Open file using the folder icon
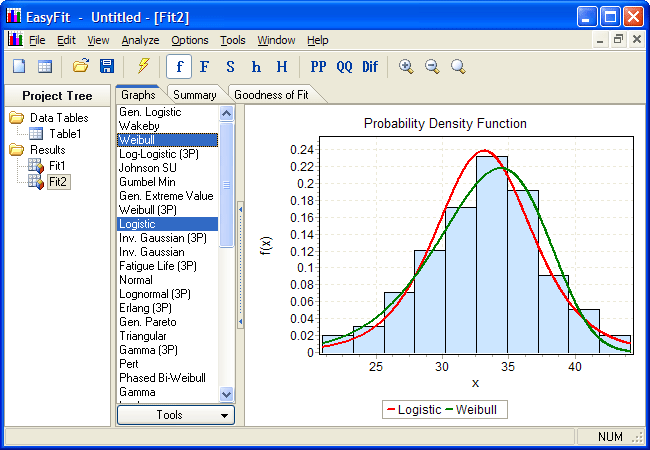The width and height of the screenshot is (650, 450). point(81,66)
